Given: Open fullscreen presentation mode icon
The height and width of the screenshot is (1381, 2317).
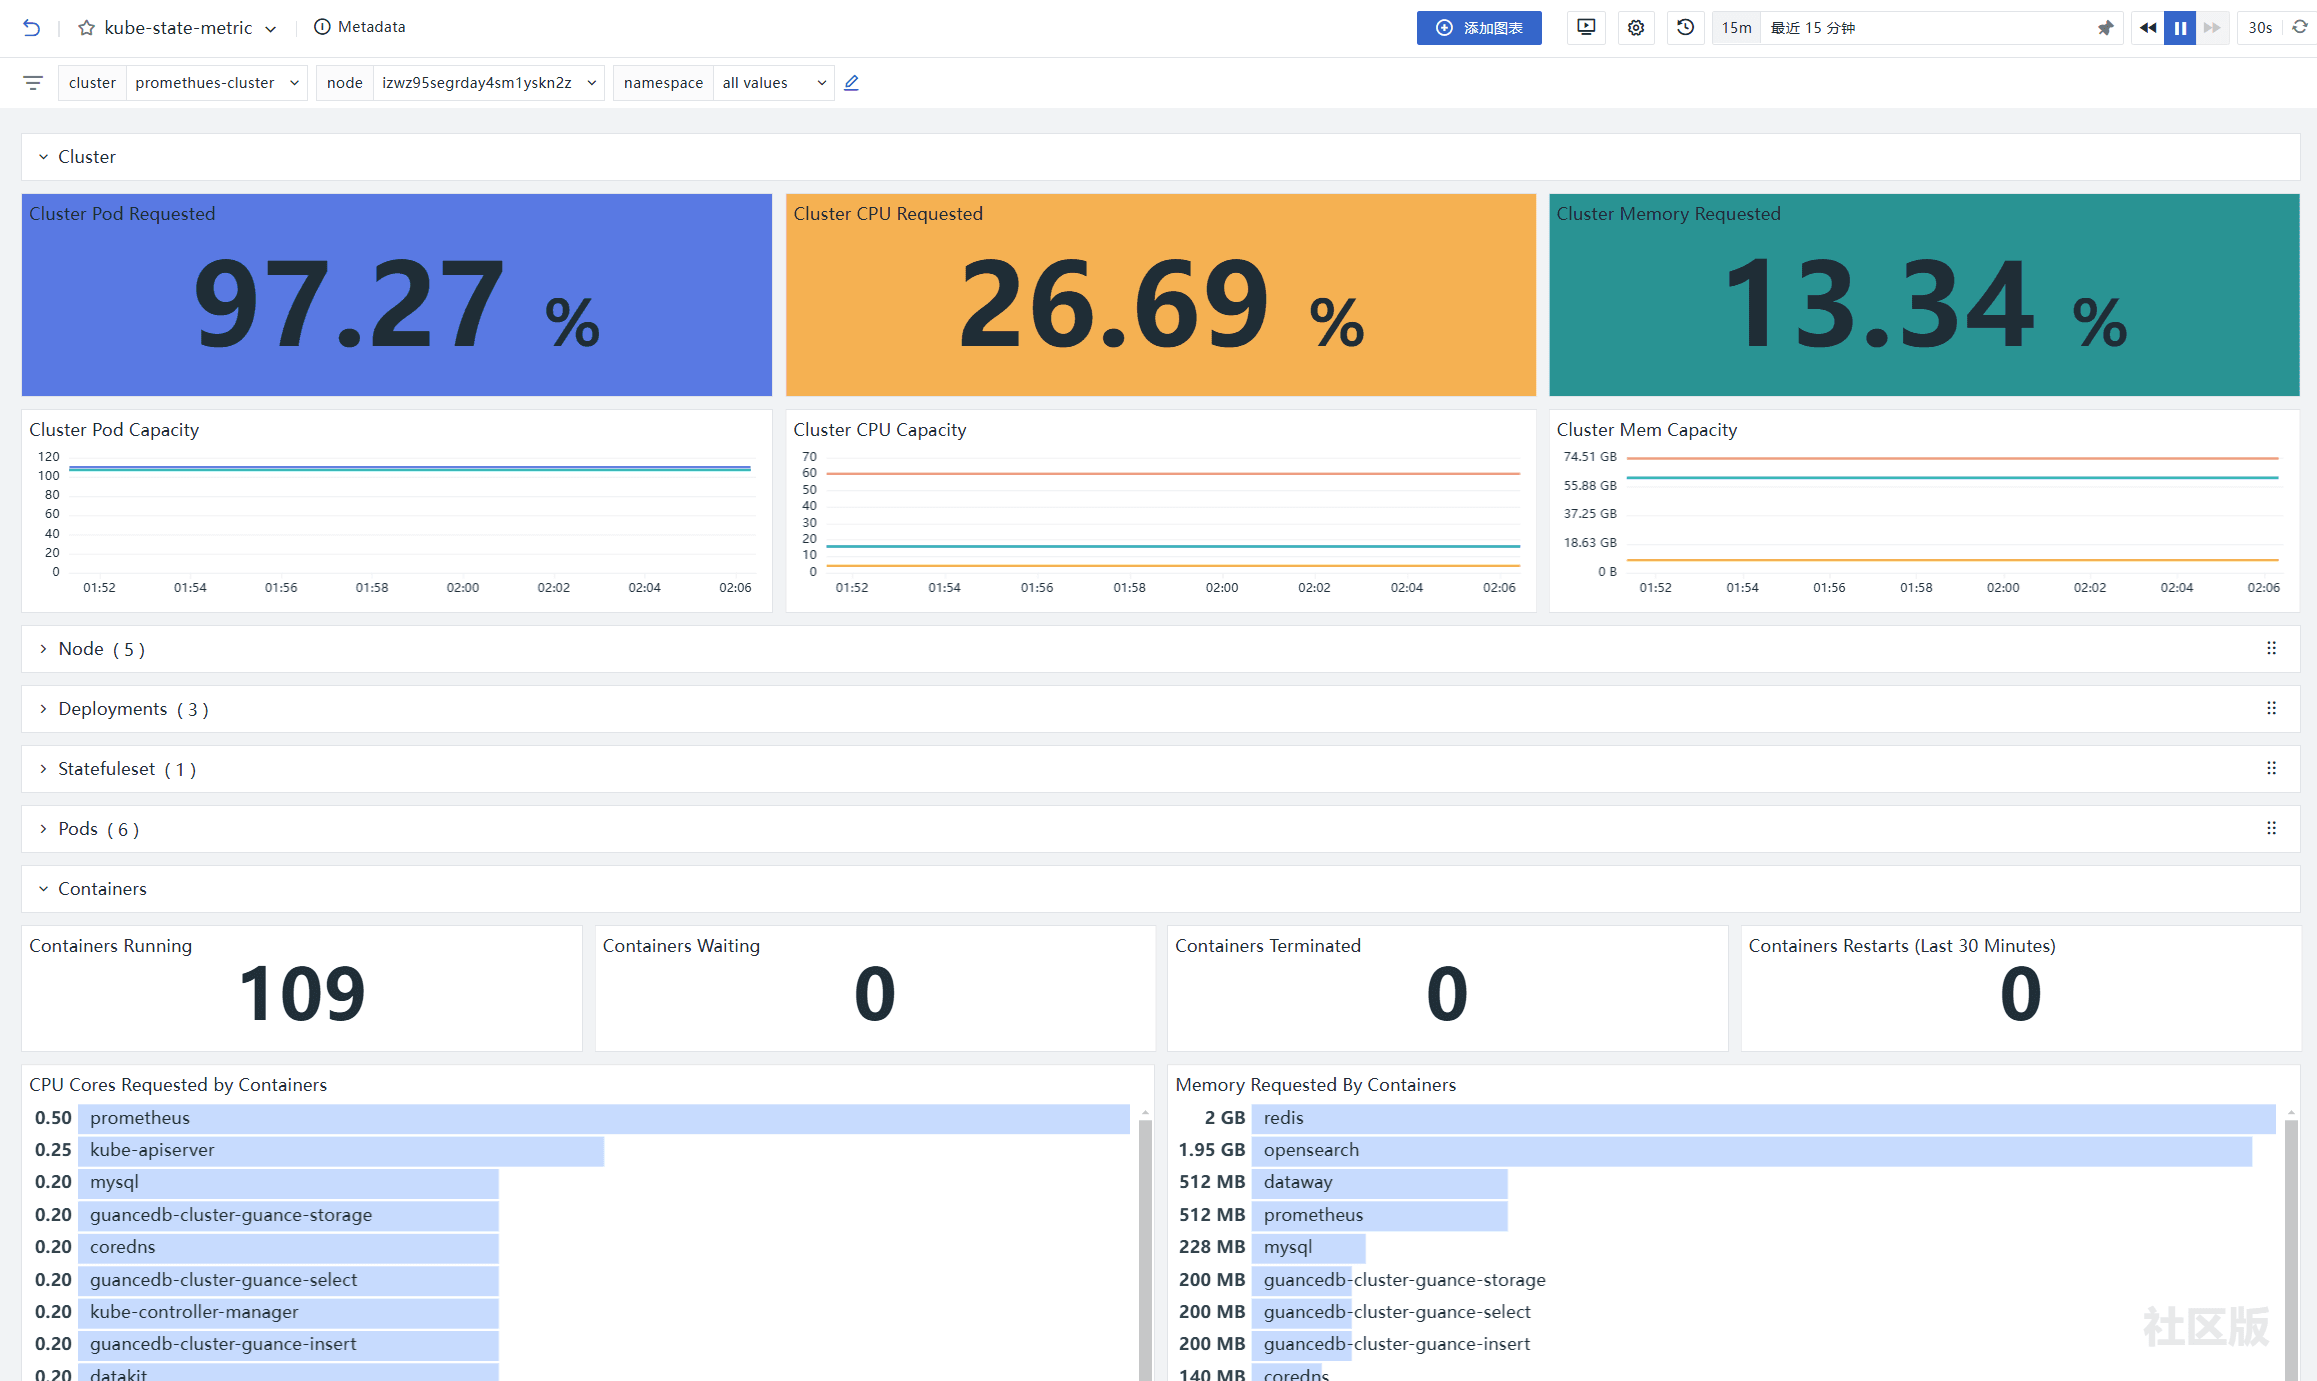Looking at the screenshot, I should (x=1586, y=28).
